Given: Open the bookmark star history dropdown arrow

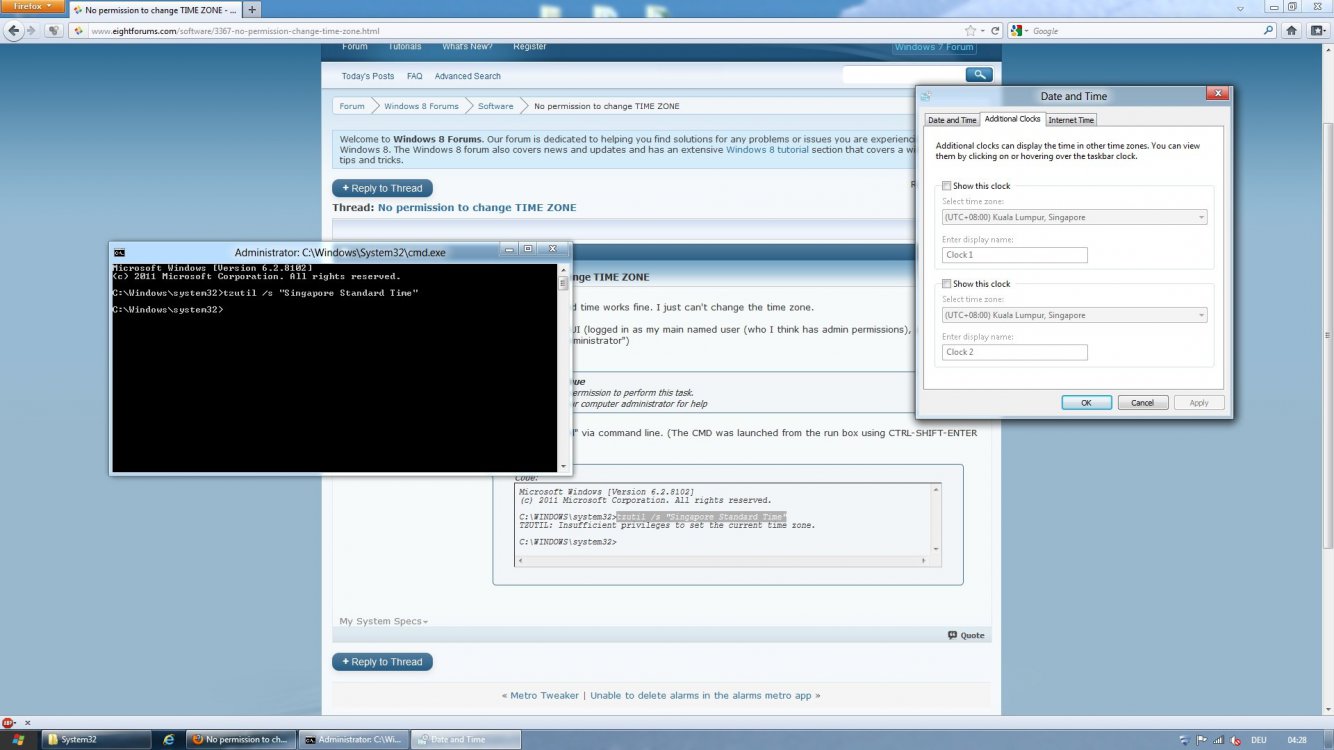Looking at the screenshot, I should pyautogui.click(x=982, y=31).
